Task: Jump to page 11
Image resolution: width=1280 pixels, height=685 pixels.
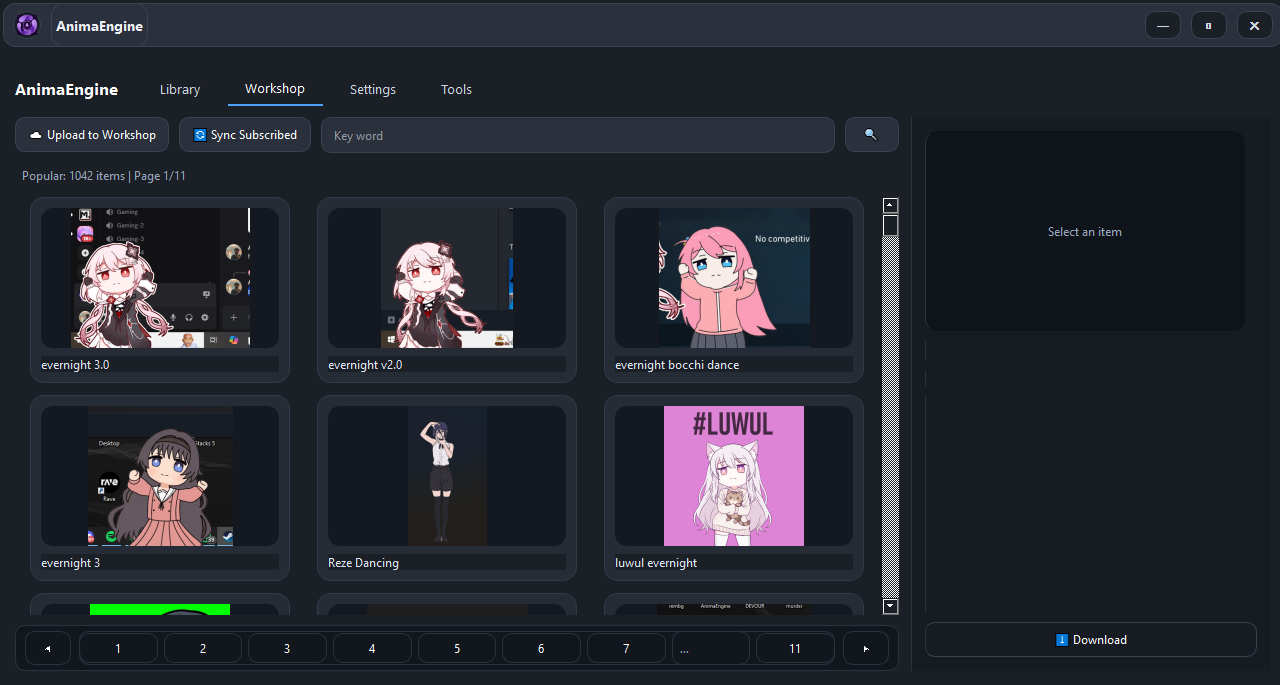Action: coord(795,648)
